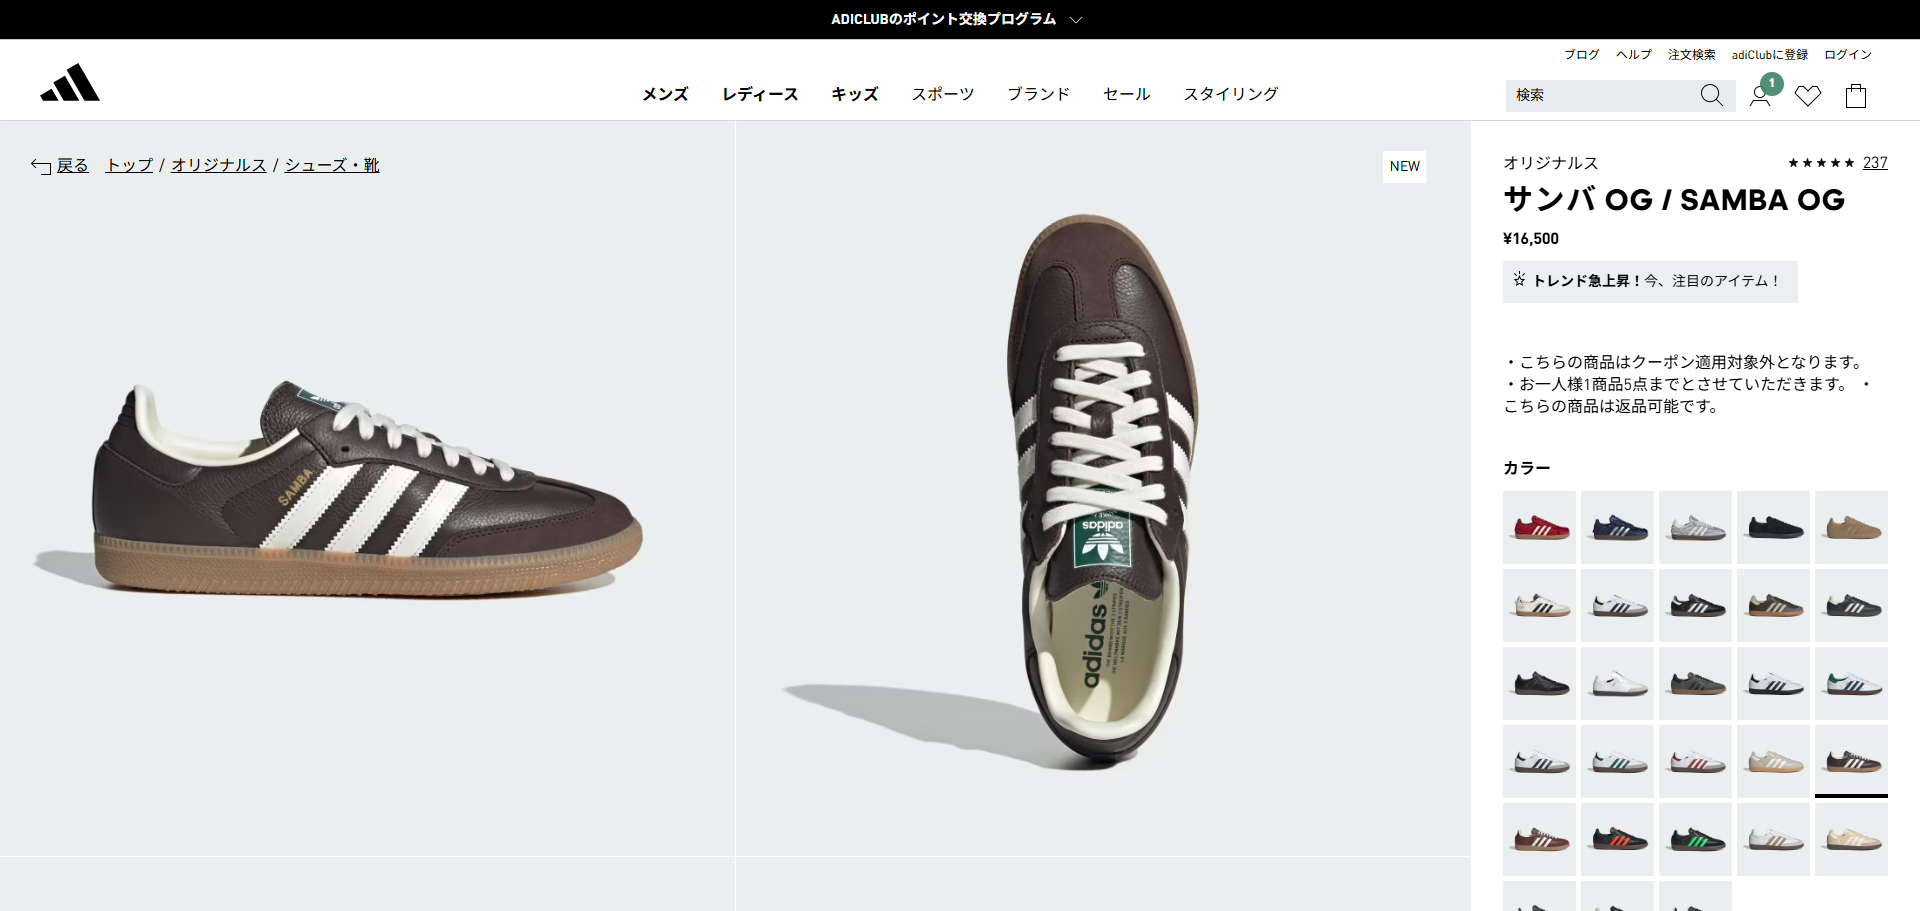The image size is (1920, 911).
Task: Open the 注文検索 order lookup link
Action: [1692, 55]
